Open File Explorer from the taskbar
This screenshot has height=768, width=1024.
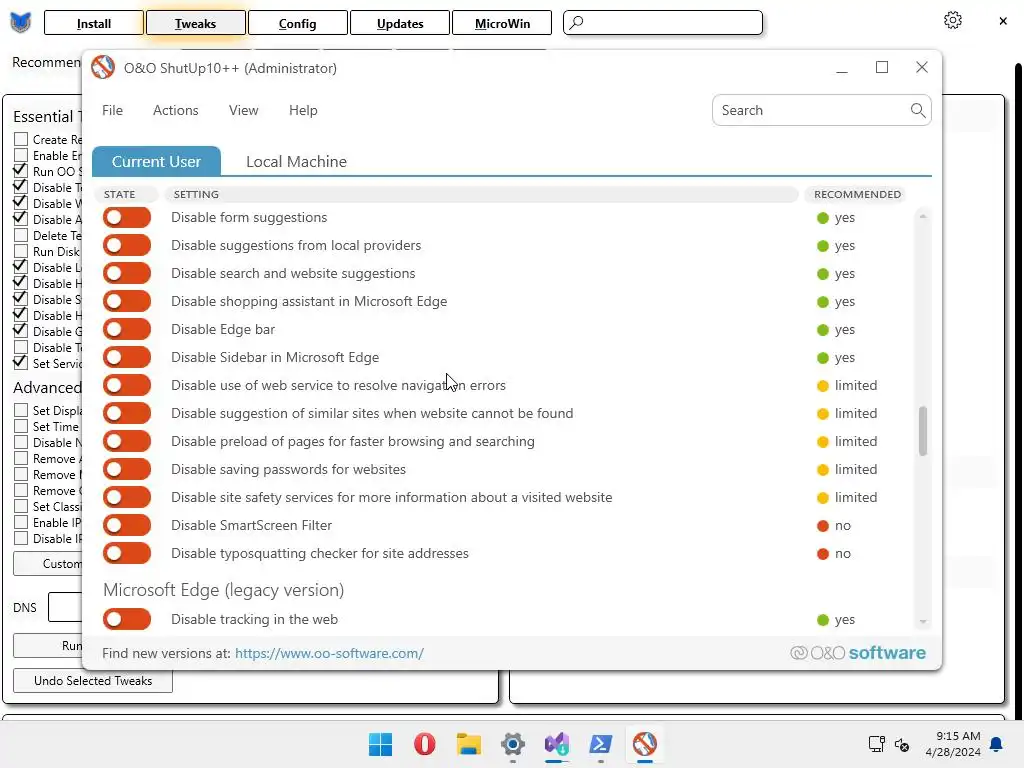[x=469, y=744]
